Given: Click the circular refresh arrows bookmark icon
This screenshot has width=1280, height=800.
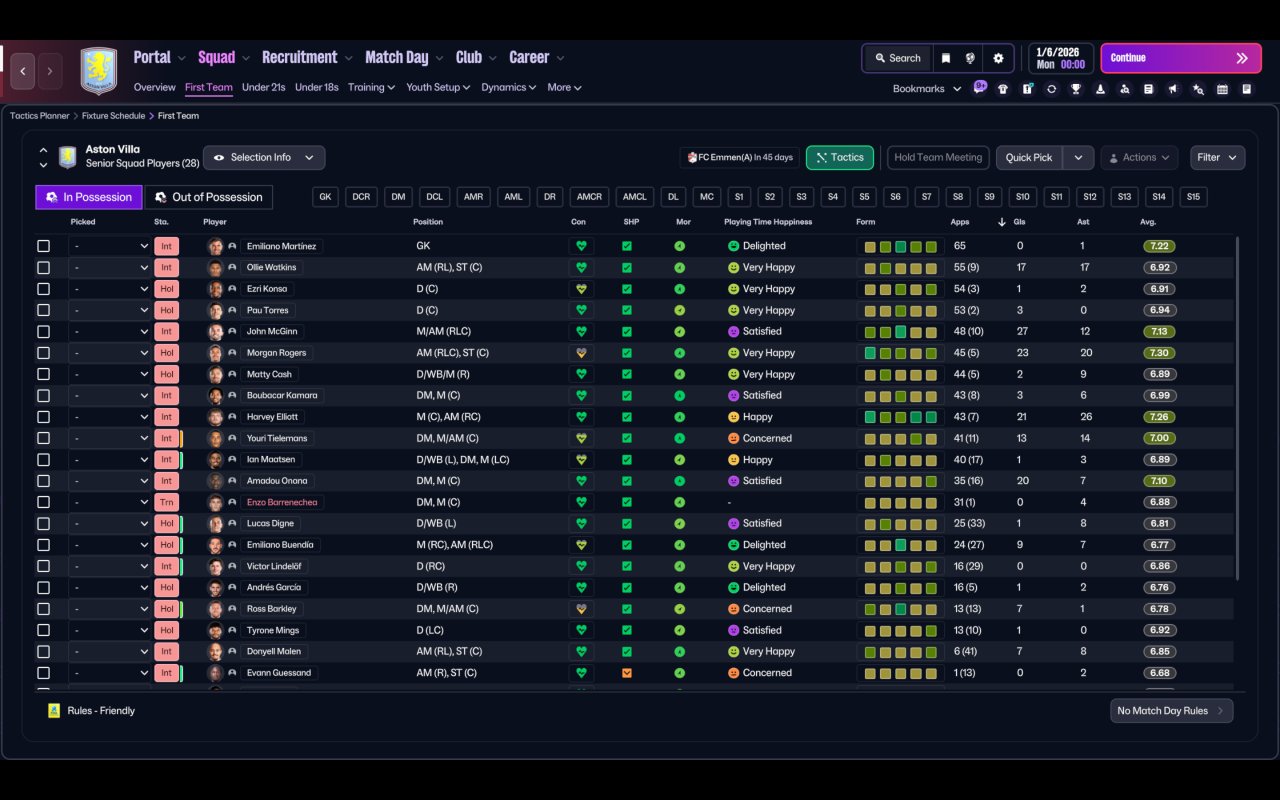Looking at the screenshot, I should pyautogui.click(x=1051, y=89).
